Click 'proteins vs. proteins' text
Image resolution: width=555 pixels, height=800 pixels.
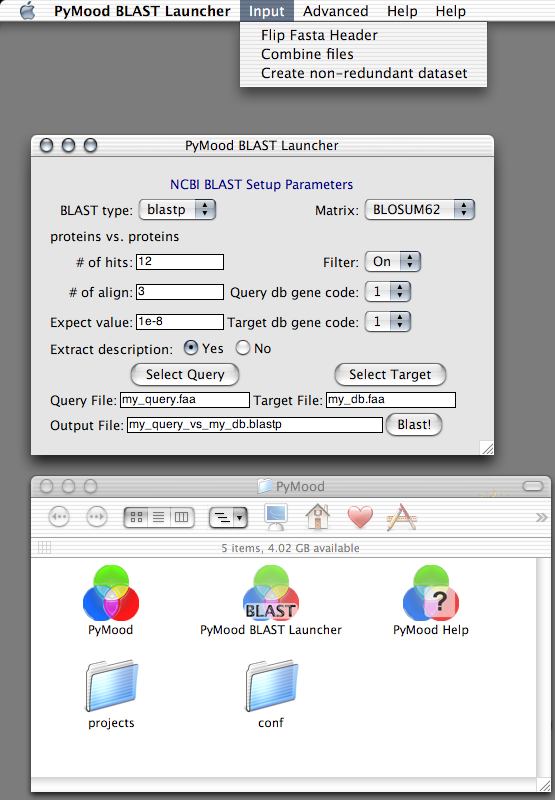(115, 237)
